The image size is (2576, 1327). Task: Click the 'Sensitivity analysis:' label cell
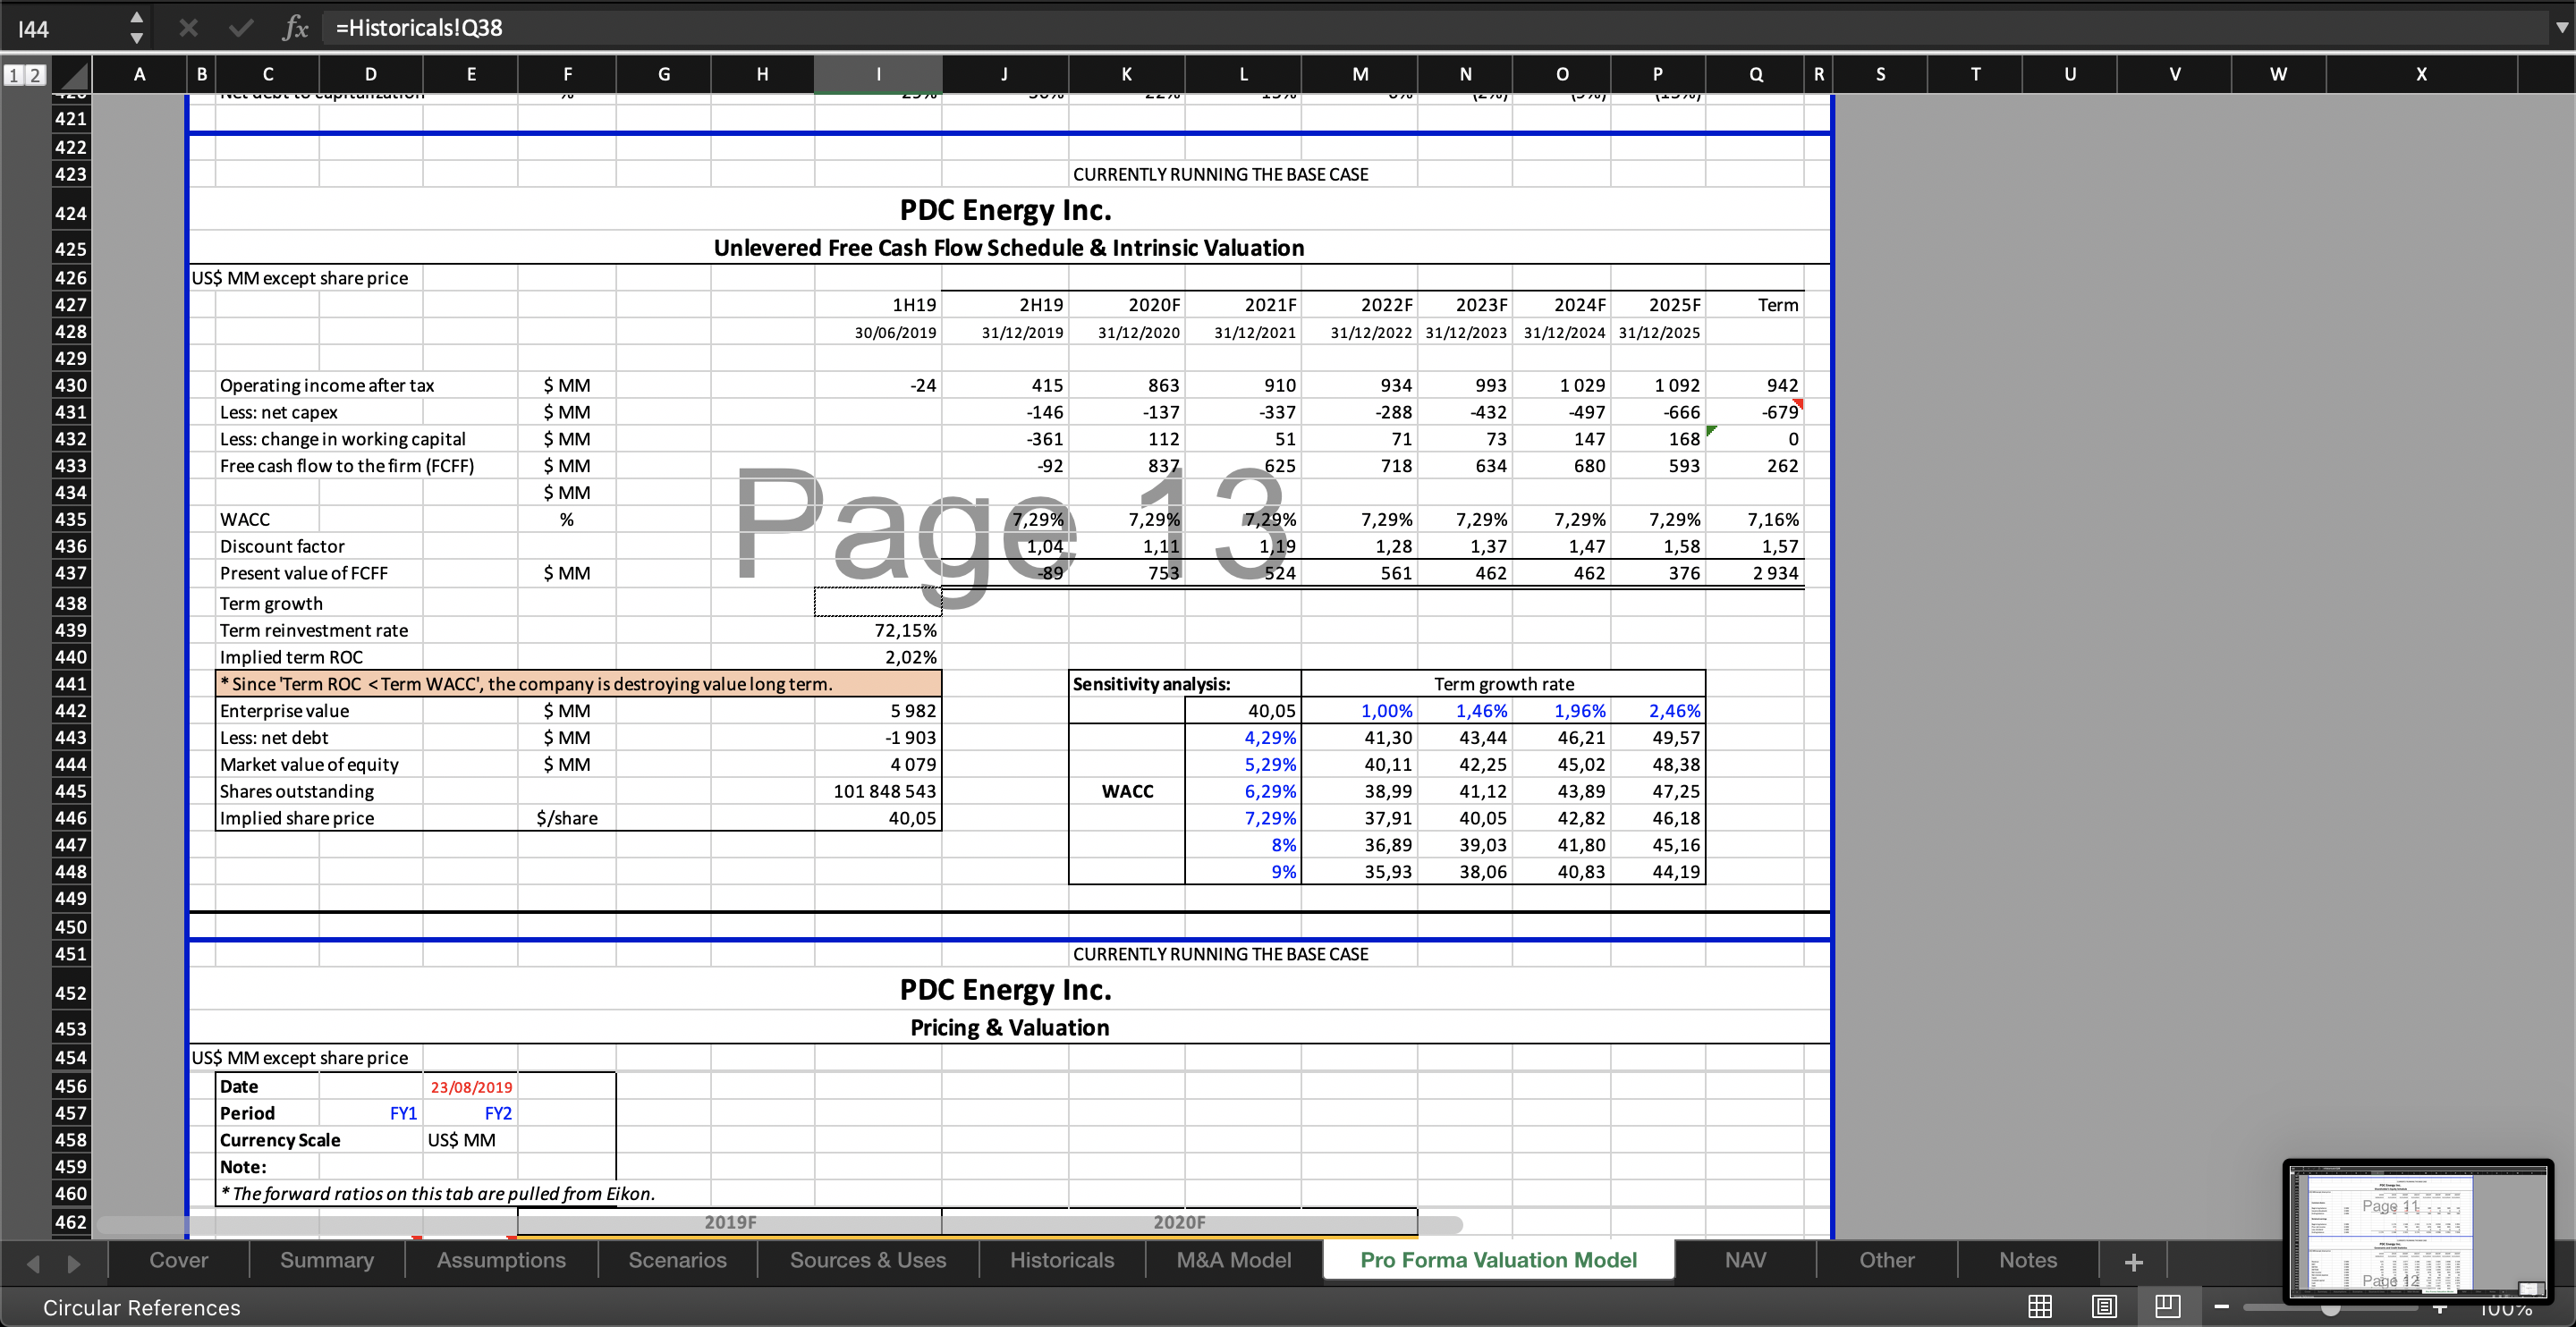point(1185,684)
